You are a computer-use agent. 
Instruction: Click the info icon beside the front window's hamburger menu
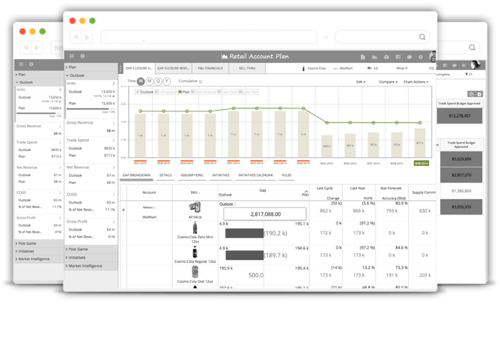(82, 56)
